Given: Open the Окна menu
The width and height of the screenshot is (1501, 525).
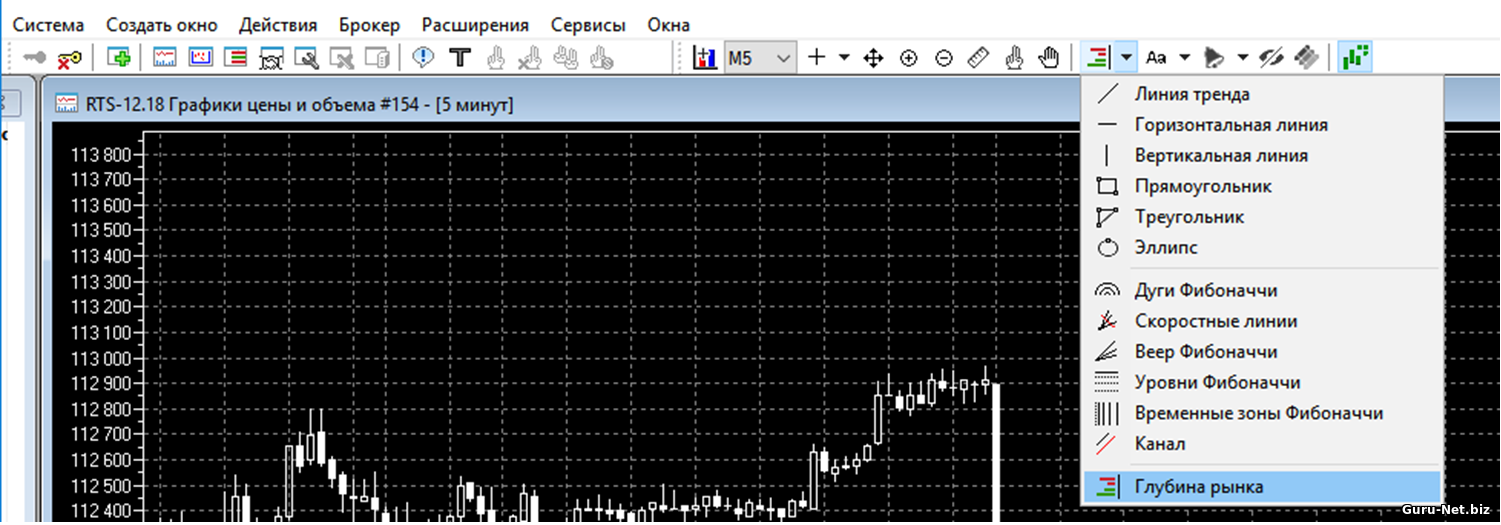Looking at the screenshot, I should (x=668, y=25).
